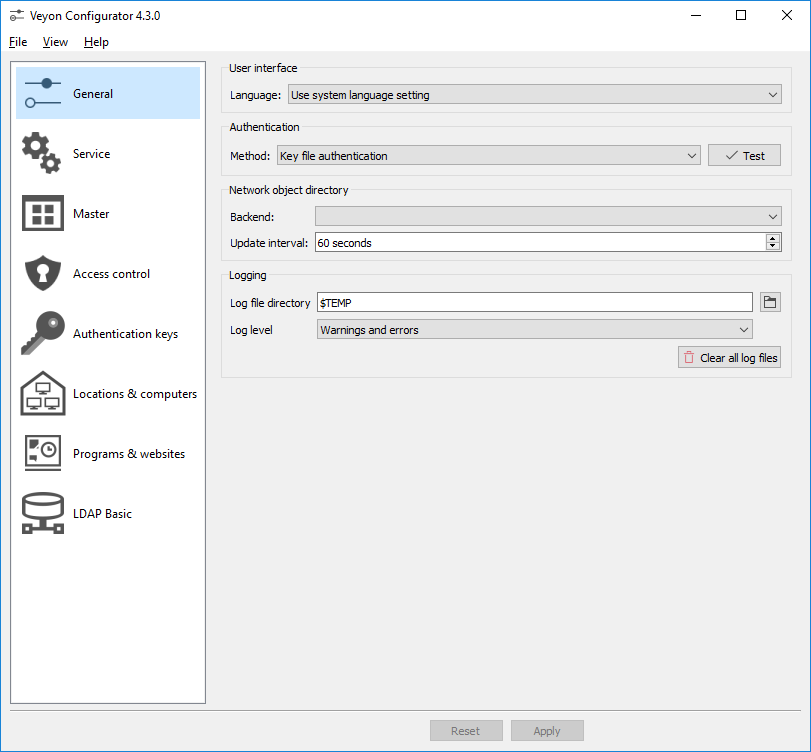Open the View menu
This screenshot has width=811, height=752.
tap(55, 42)
